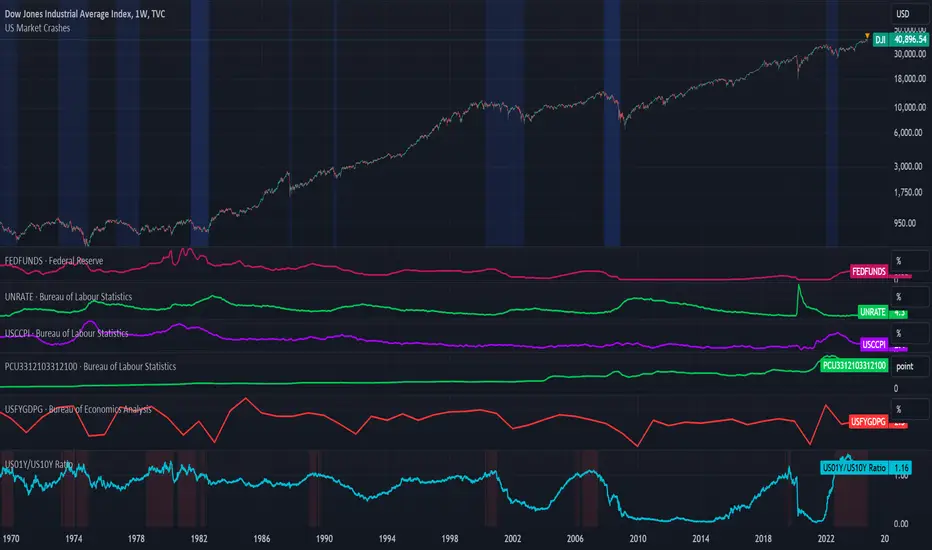Image resolution: width=932 pixels, height=550 pixels.
Task: Click the 1990 label on time axis
Action: [x=324, y=538]
